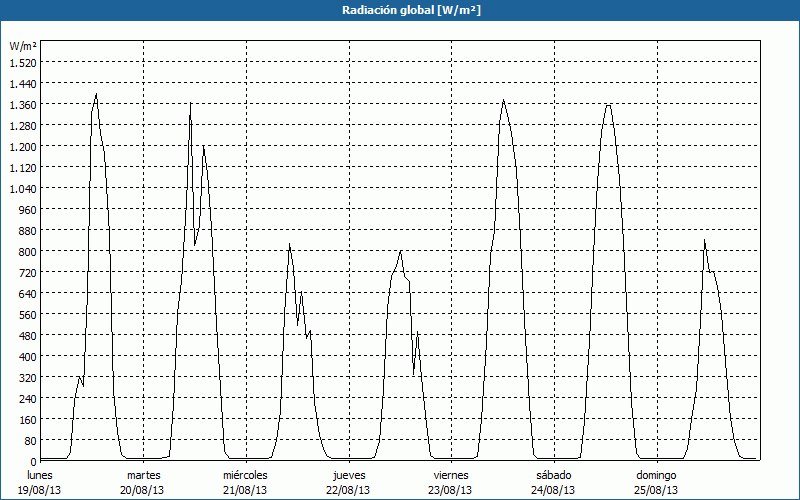
Task: Click the 400 y-axis label
Action: 28,357
